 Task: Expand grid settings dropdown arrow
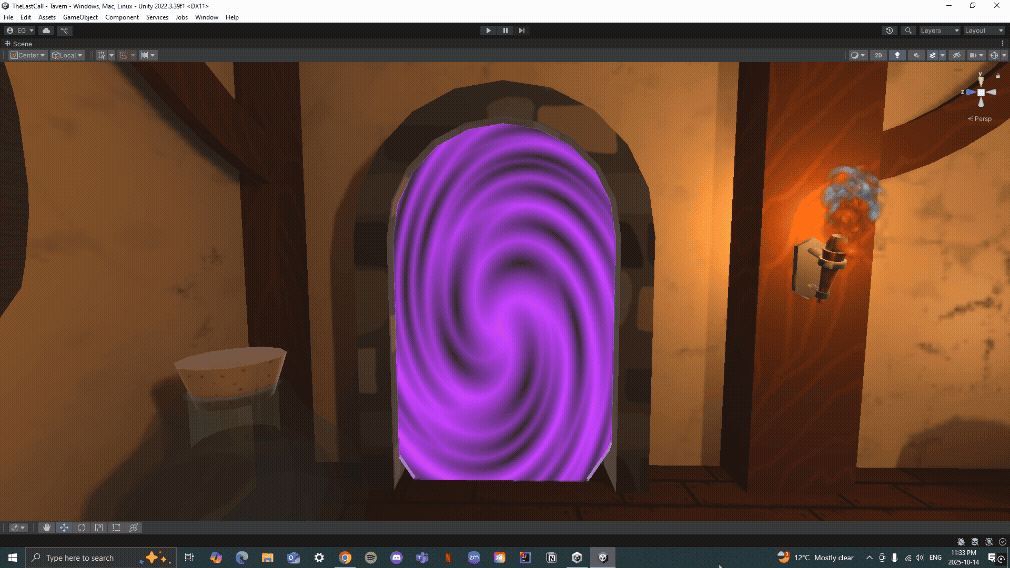point(111,55)
